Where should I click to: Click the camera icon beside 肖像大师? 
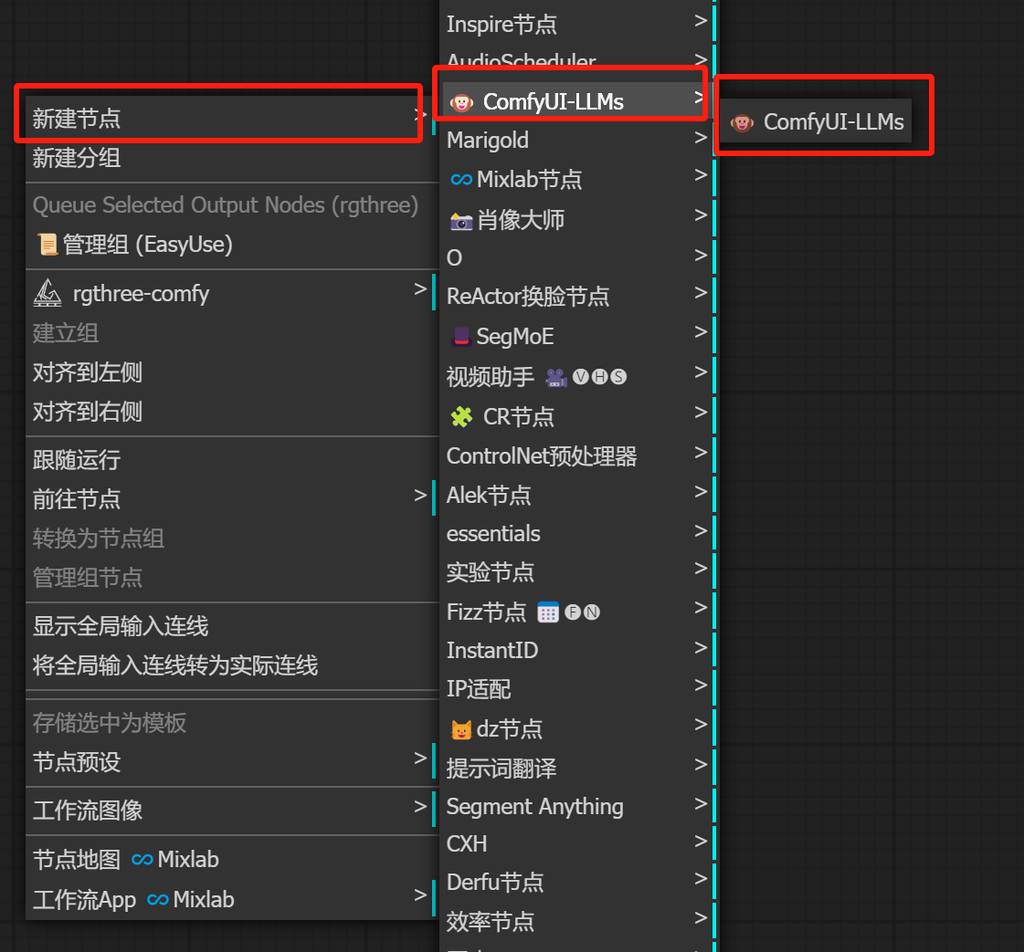[461, 220]
